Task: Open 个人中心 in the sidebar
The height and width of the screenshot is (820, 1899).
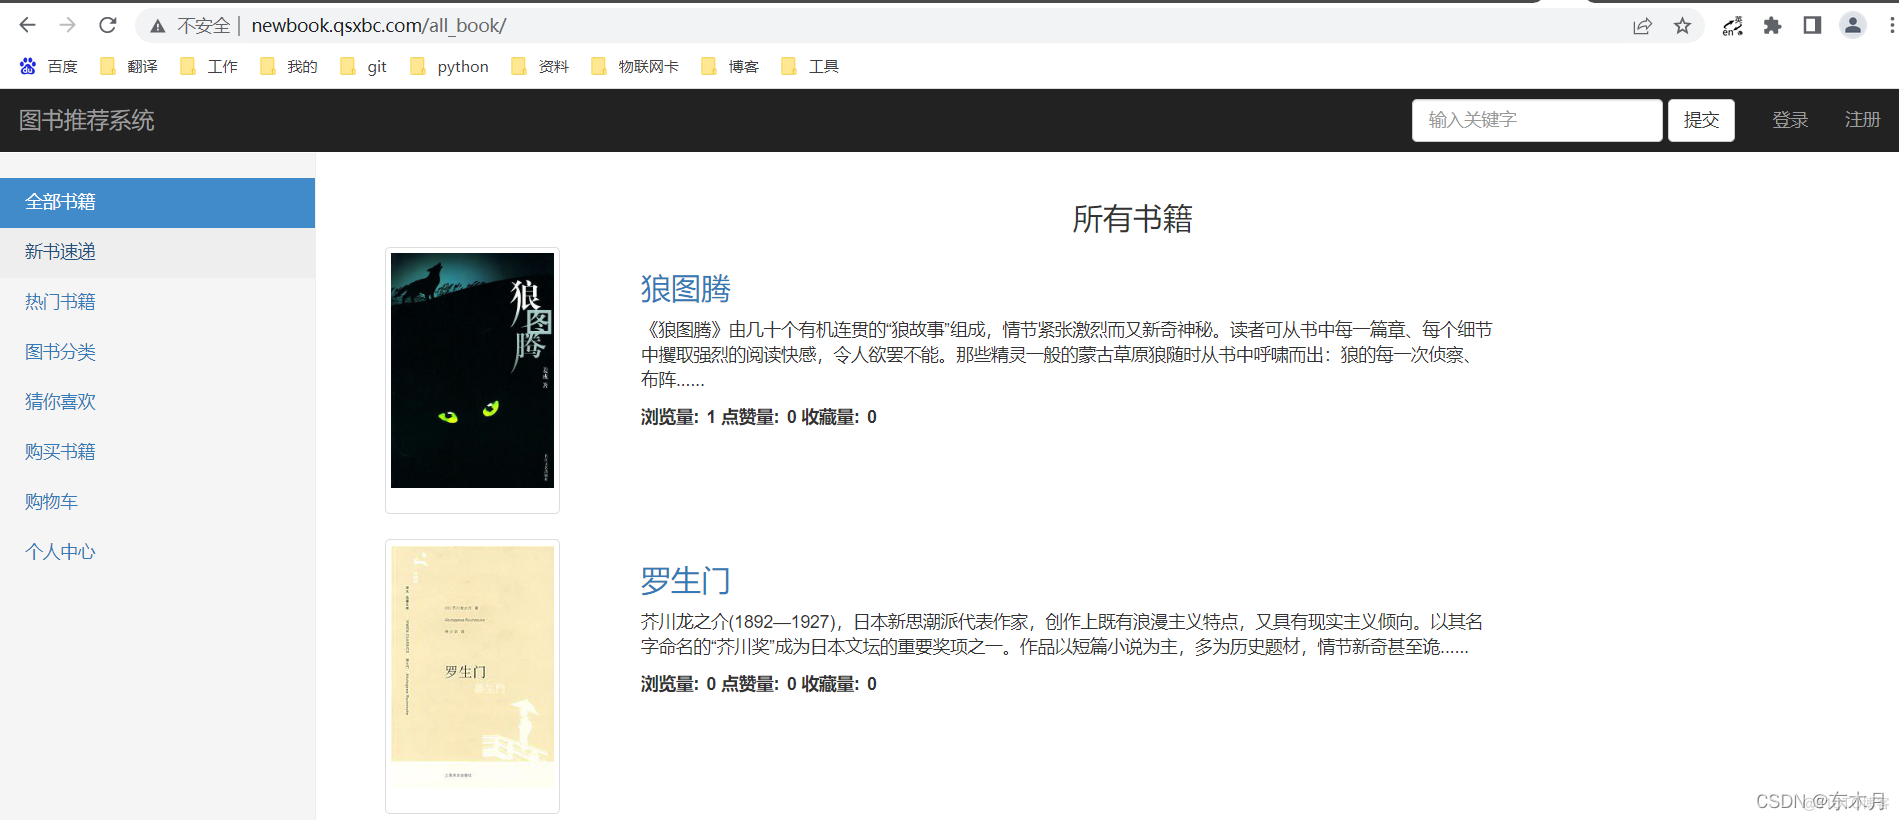Action: pyautogui.click(x=157, y=552)
